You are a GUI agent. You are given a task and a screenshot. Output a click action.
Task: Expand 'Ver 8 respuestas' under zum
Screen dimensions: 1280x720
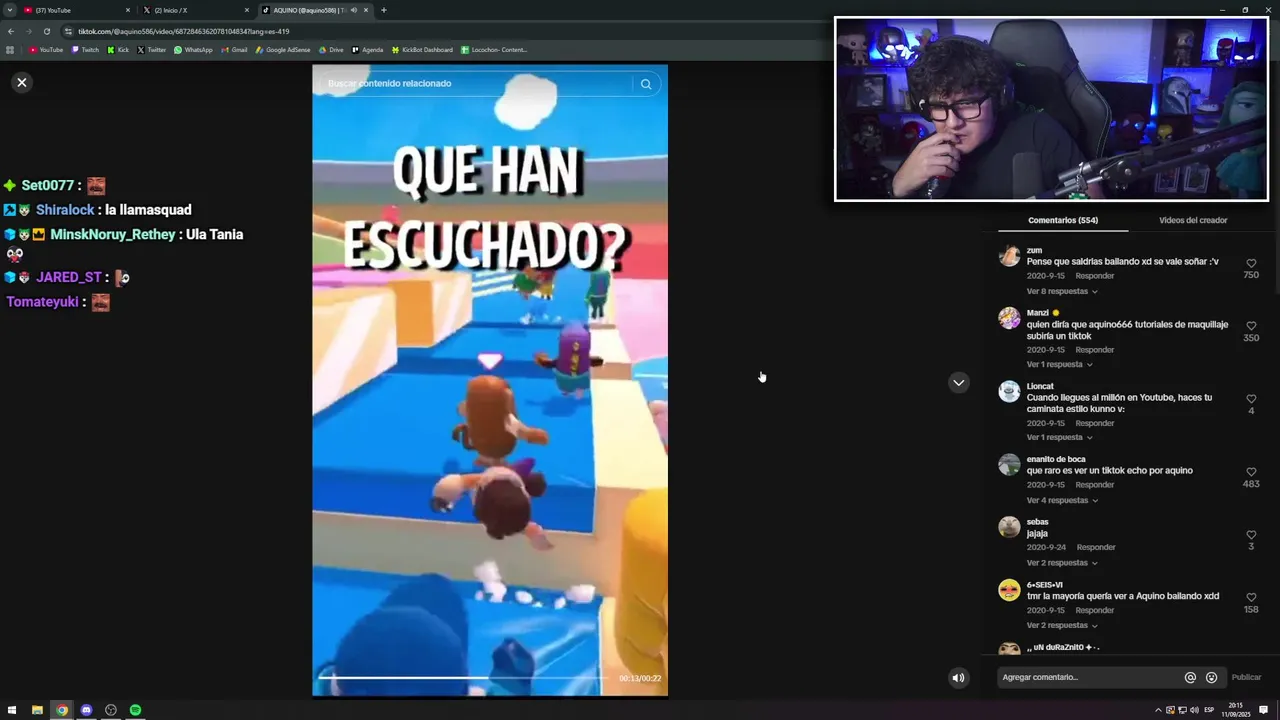point(1062,291)
